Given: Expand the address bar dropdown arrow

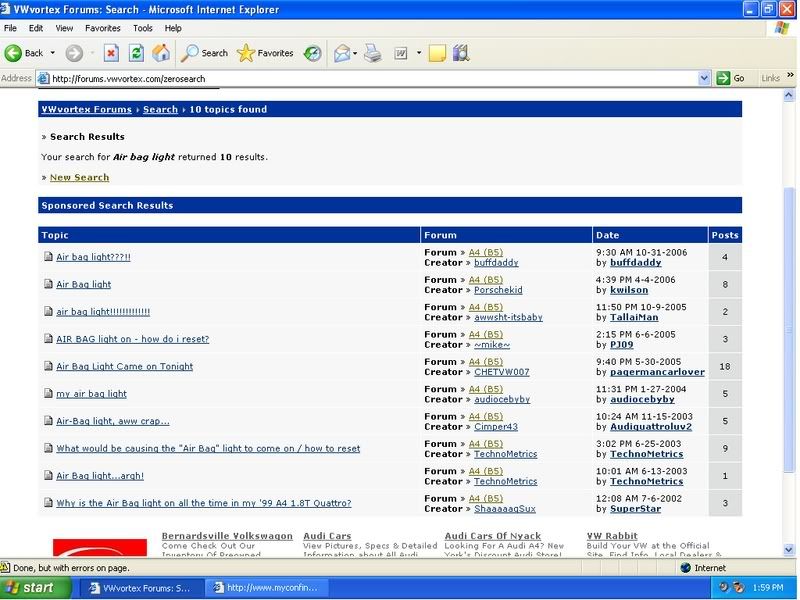Looking at the screenshot, I should click(706, 78).
